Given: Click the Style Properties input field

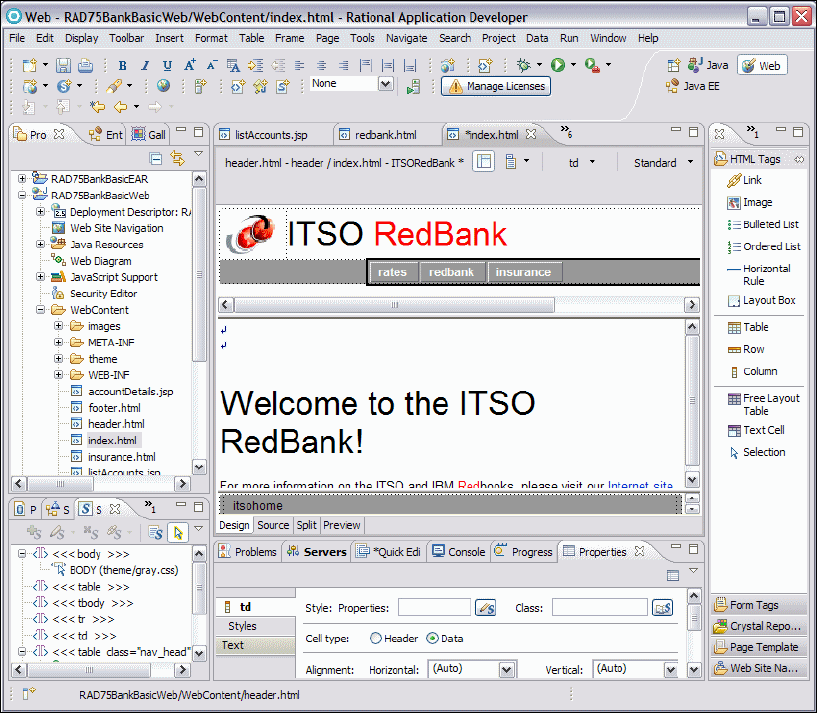Looking at the screenshot, I should click(435, 608).
